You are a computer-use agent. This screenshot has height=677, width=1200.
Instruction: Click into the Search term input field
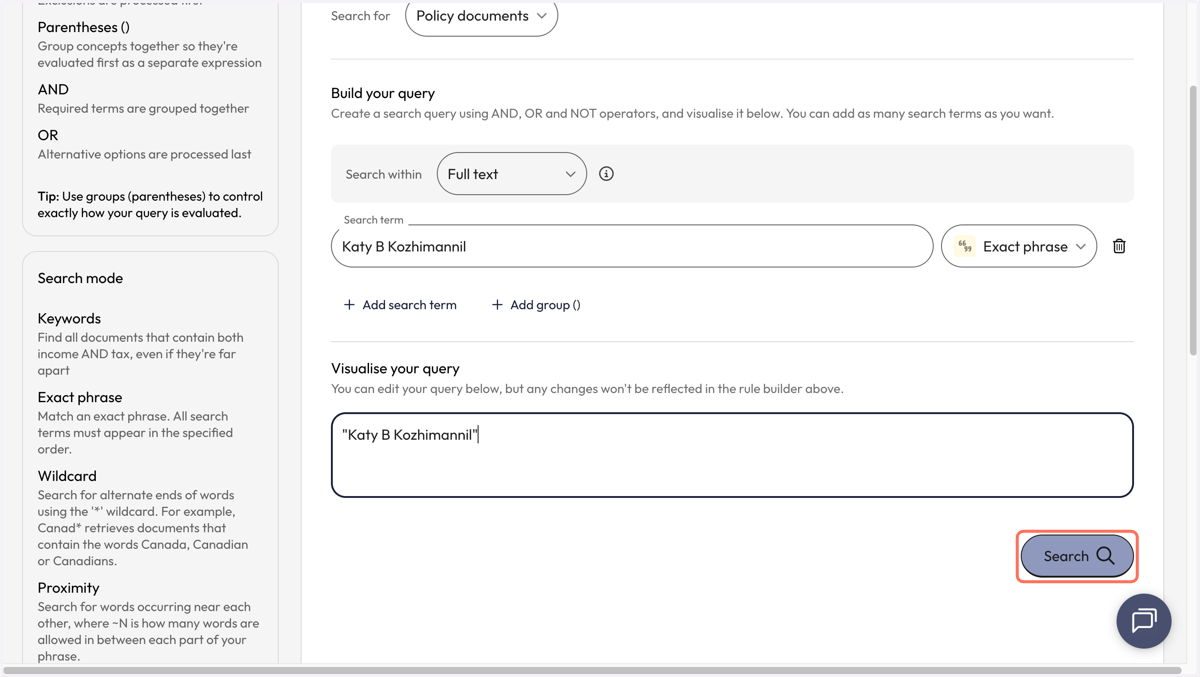pyautogui.click(x=632, y=246)
